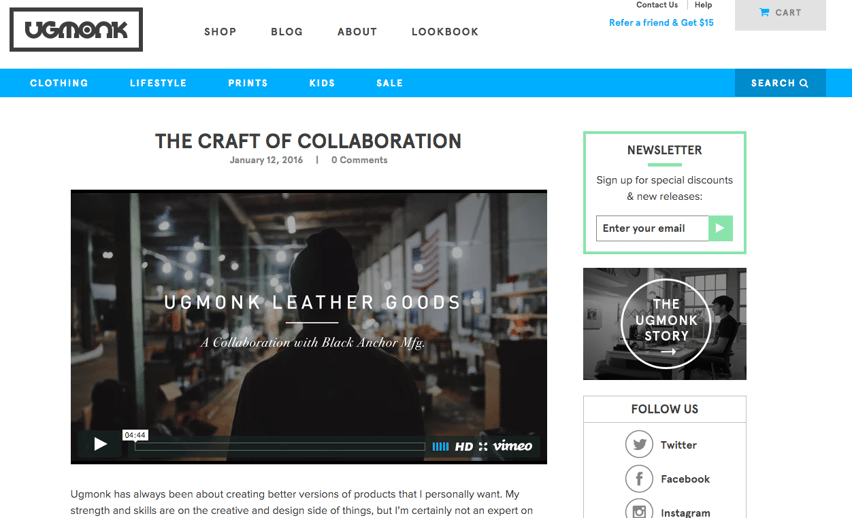Viewport: 852px width, 518px height.
Task: Open The Ugmonk Story banner
Action: coord(665,324)
